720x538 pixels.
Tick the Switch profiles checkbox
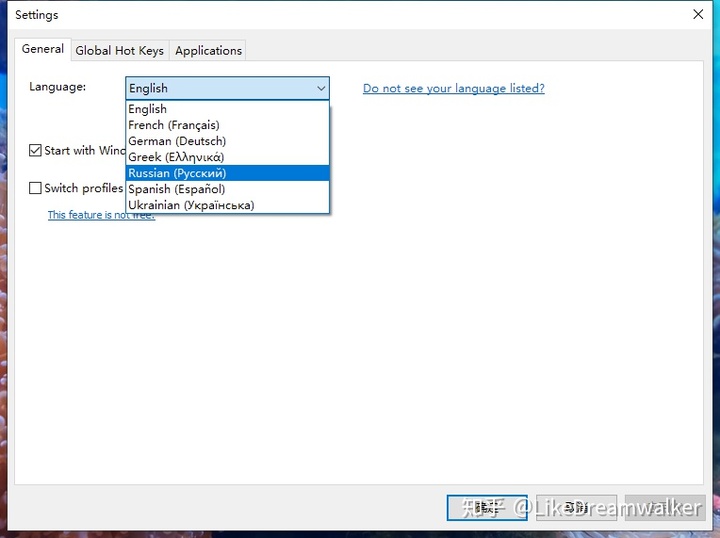35,188
